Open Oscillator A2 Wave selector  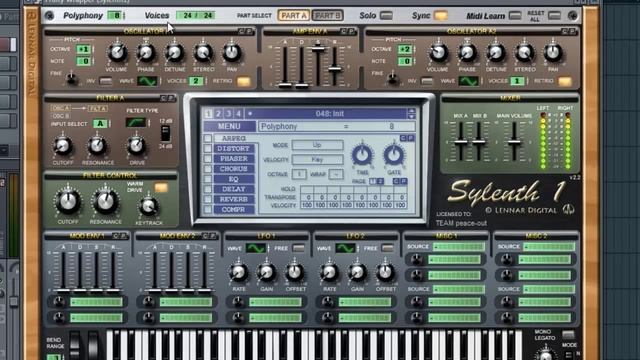468,81
